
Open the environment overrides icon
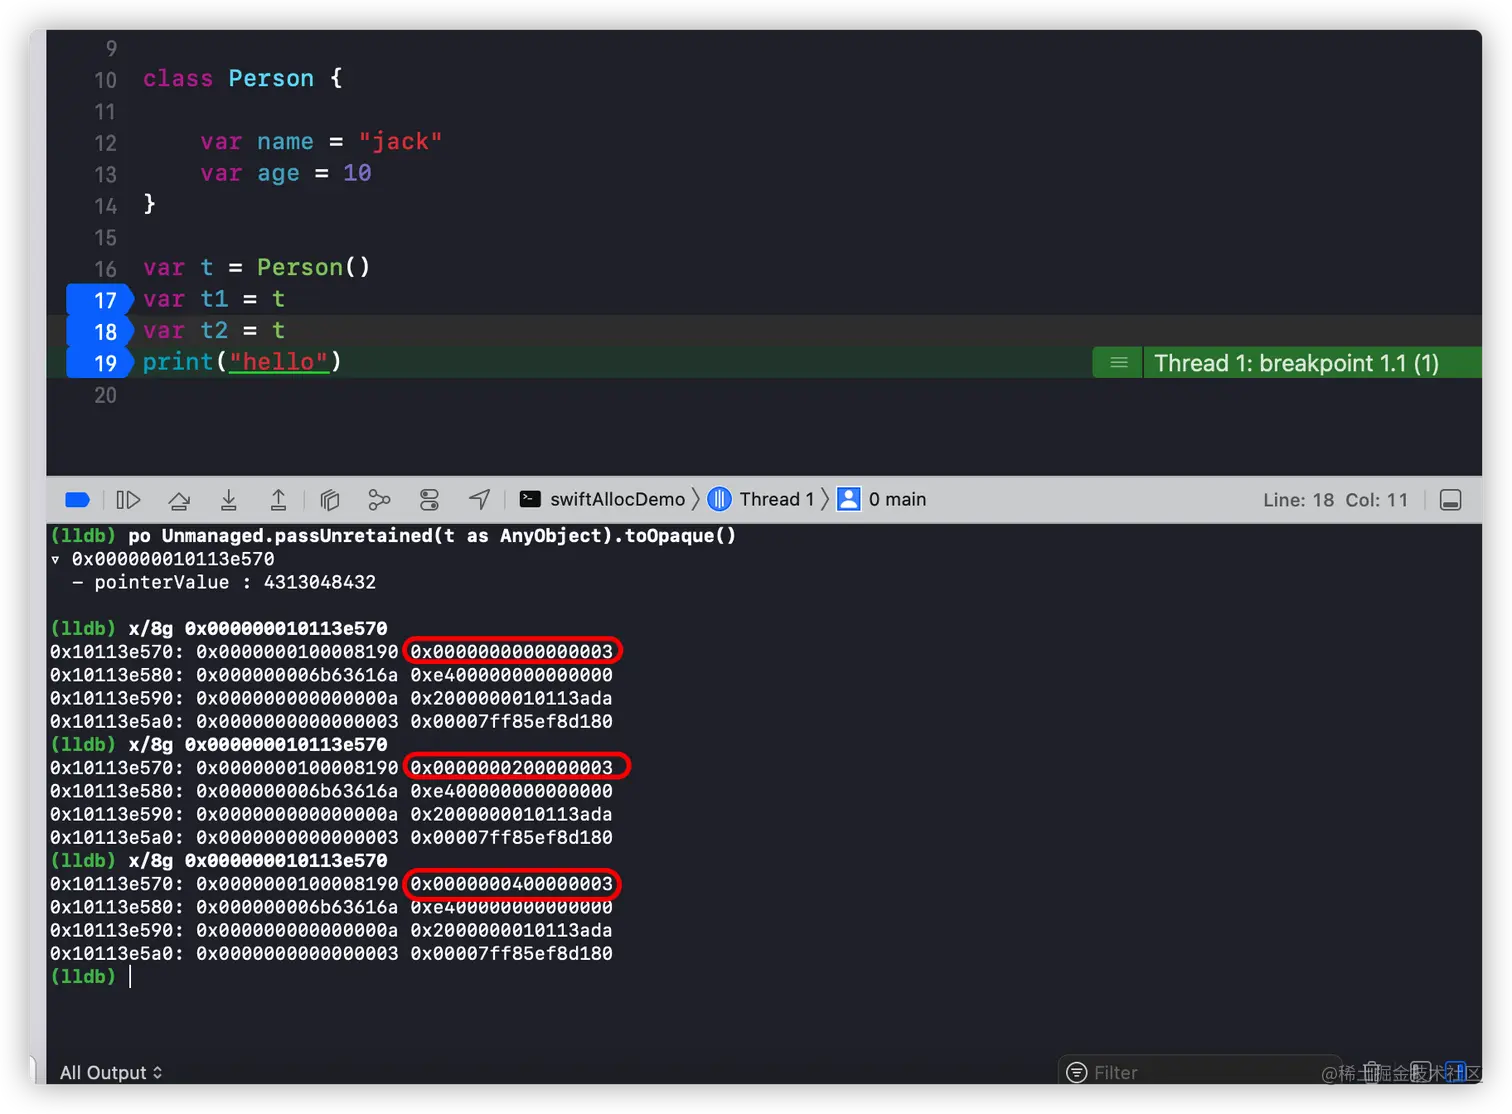(429, 500)
